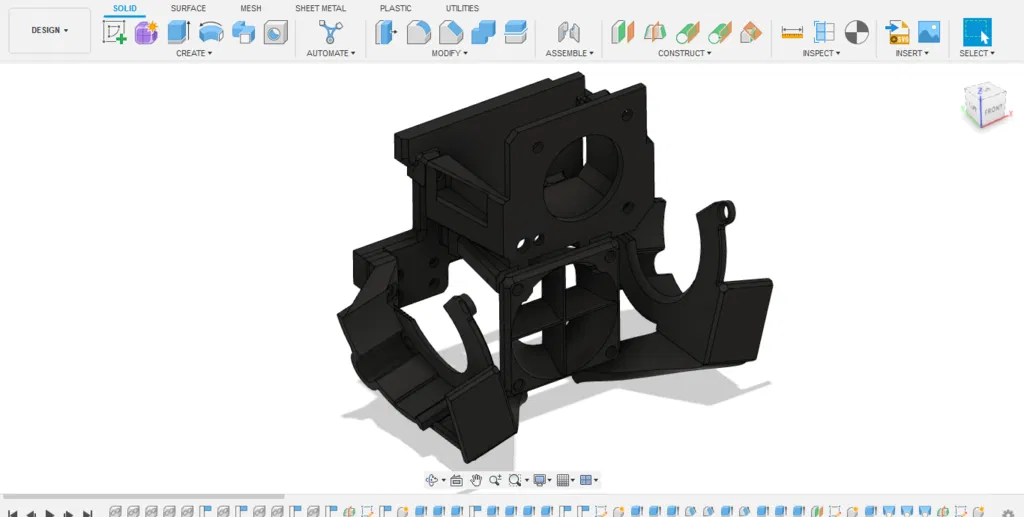The height and width of the screenshot is (517, 1024).
Task: Select the Revolve tool icon
Action: (x=211, y=32)
